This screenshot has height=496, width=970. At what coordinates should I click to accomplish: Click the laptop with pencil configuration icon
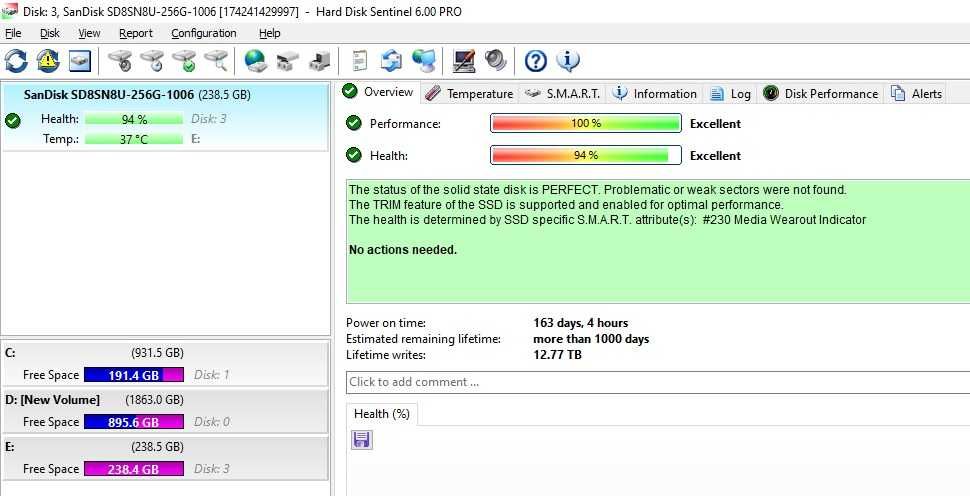(x=464, y=61)
